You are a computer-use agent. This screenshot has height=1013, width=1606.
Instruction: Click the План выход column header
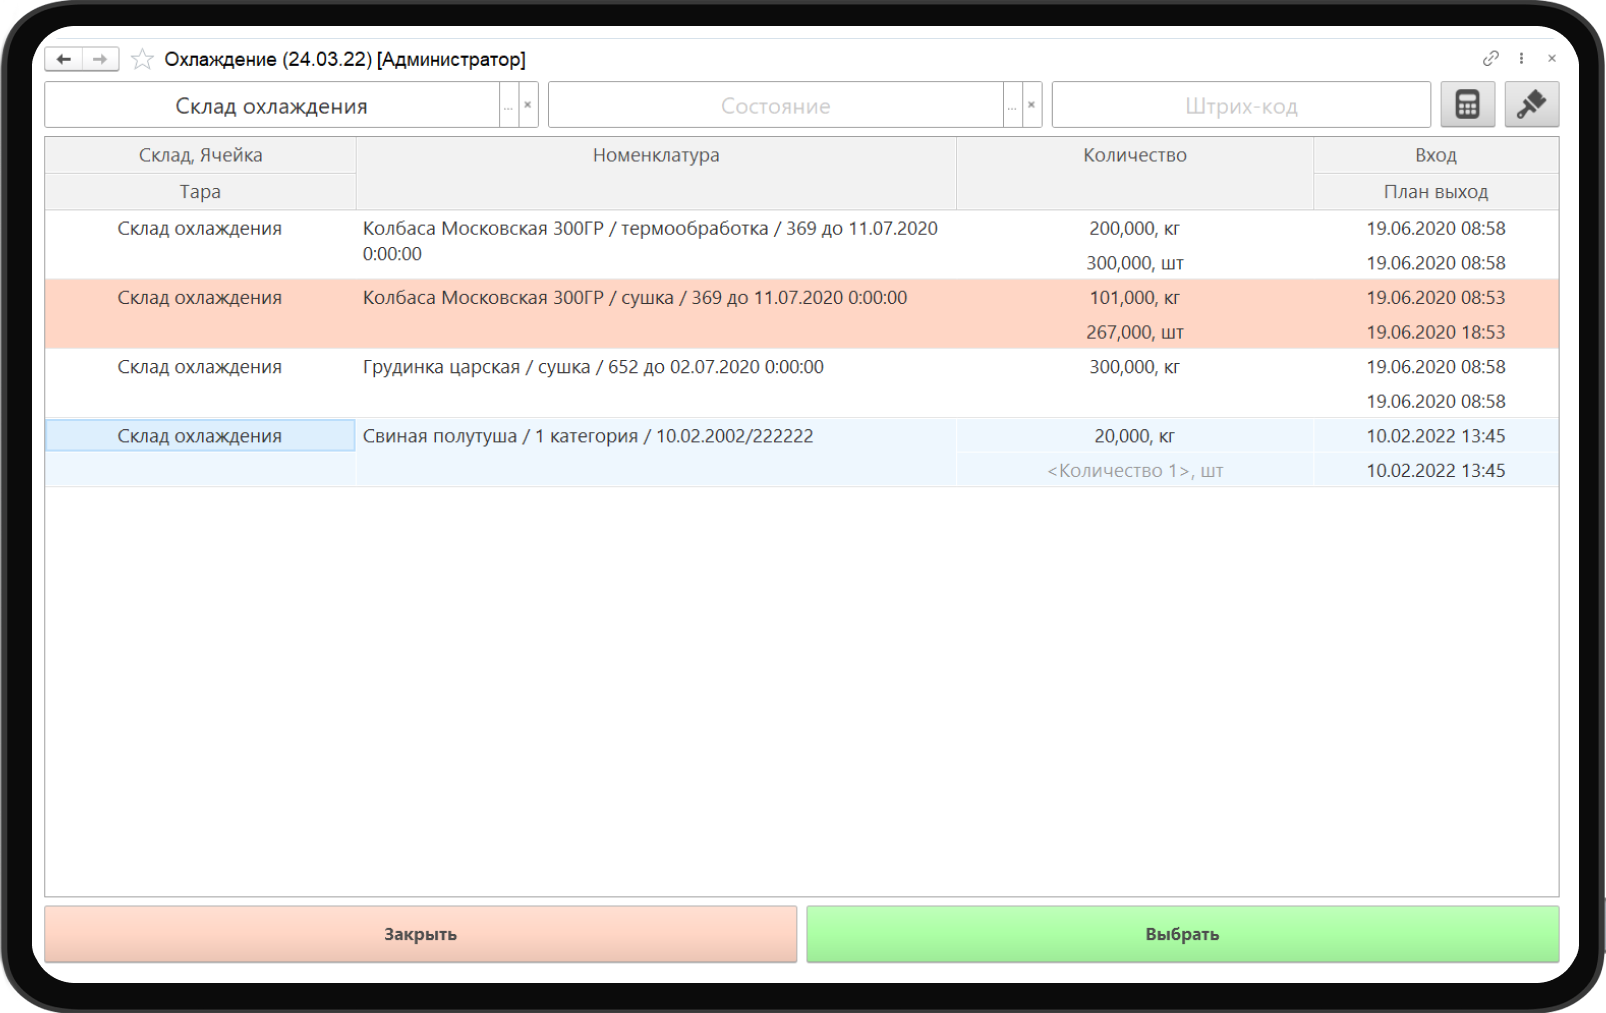point(1436,192)
